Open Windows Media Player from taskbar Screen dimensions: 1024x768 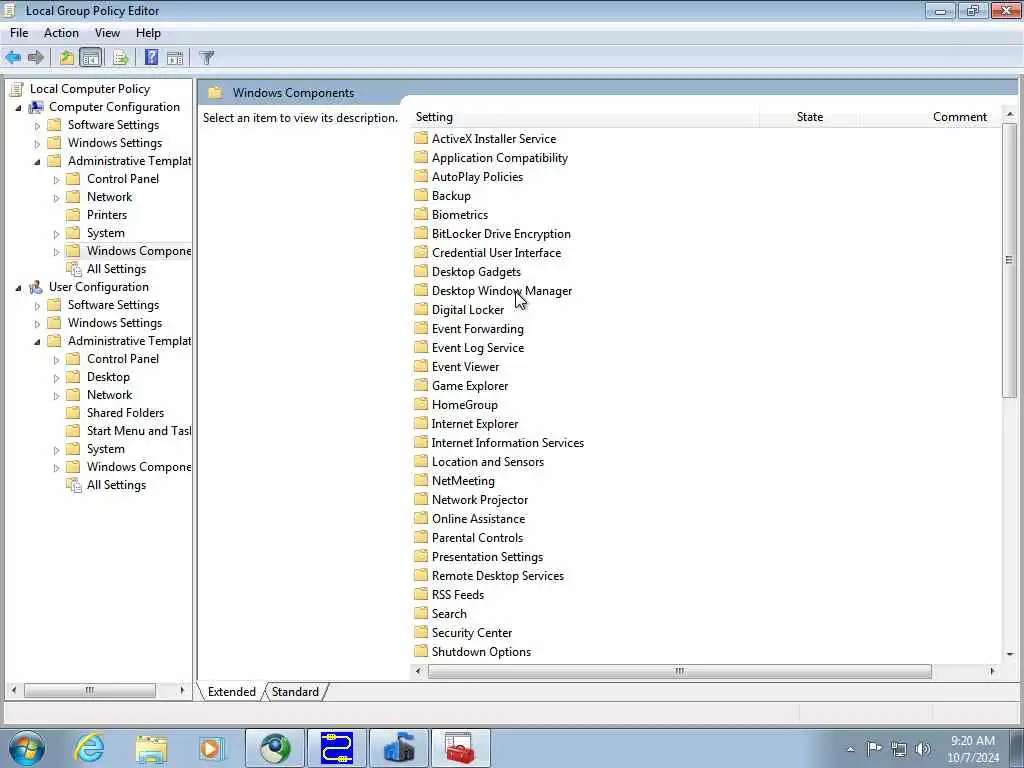pyautogui.click(x=212, y=748)
